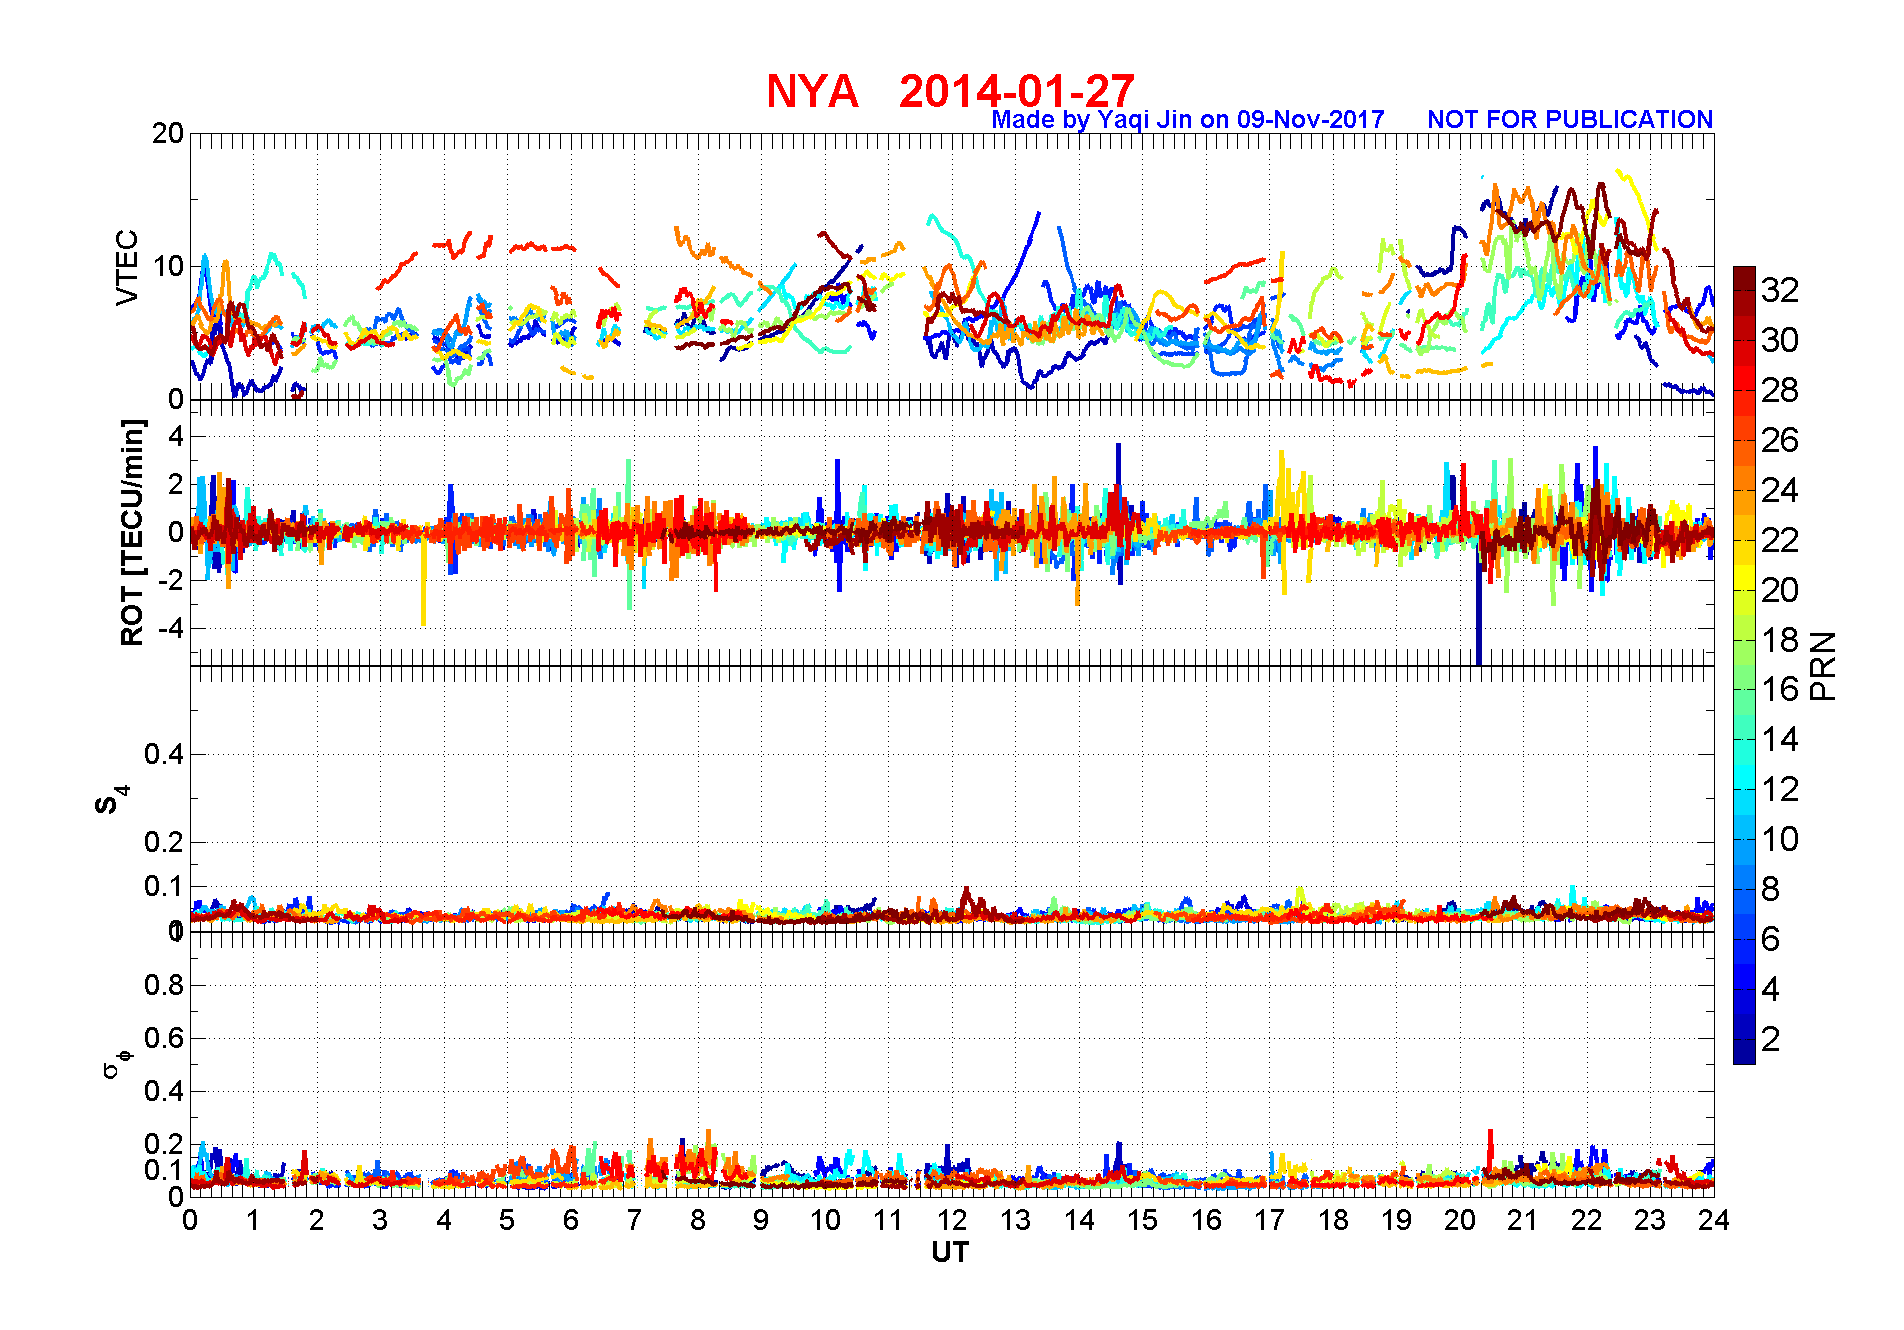Click the 'ROT [TECU/min]' axis label
The height and width of the screenshot is (1330, 1904).
click(132, 532)
